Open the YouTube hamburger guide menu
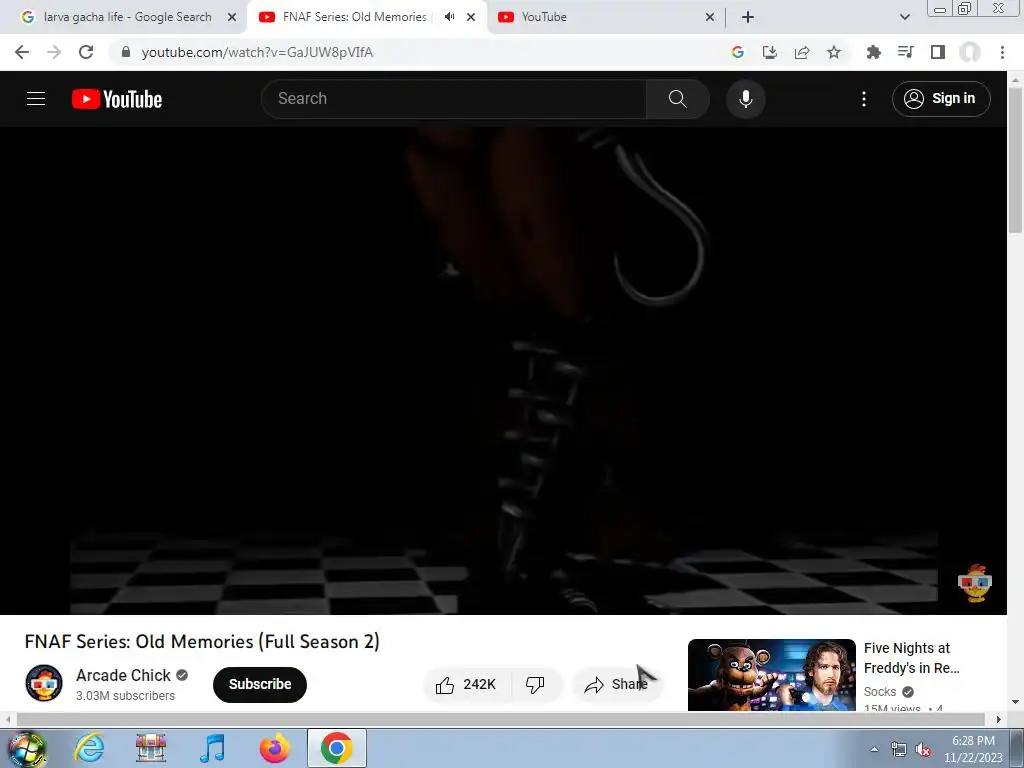 (36, 99)
